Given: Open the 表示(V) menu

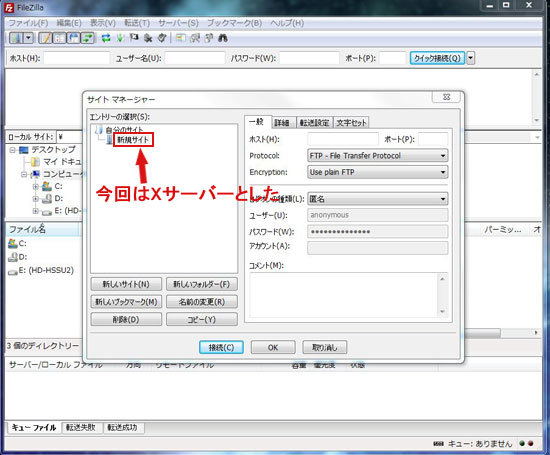Looking at the screenshot, I should (x=103, y=23).
